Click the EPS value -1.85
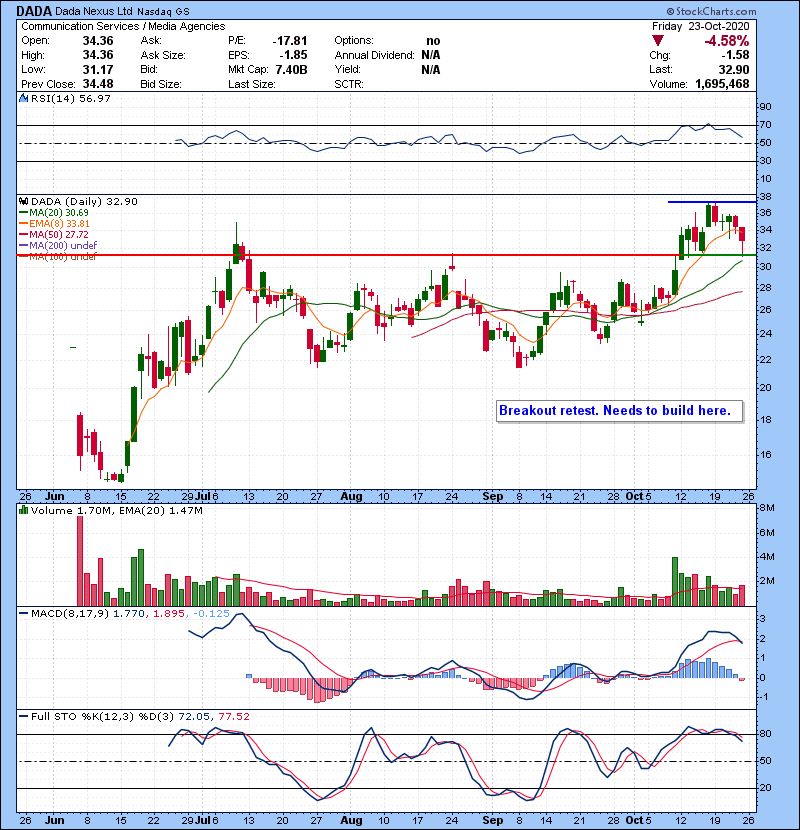800x830 pixels. click(293, 55)
